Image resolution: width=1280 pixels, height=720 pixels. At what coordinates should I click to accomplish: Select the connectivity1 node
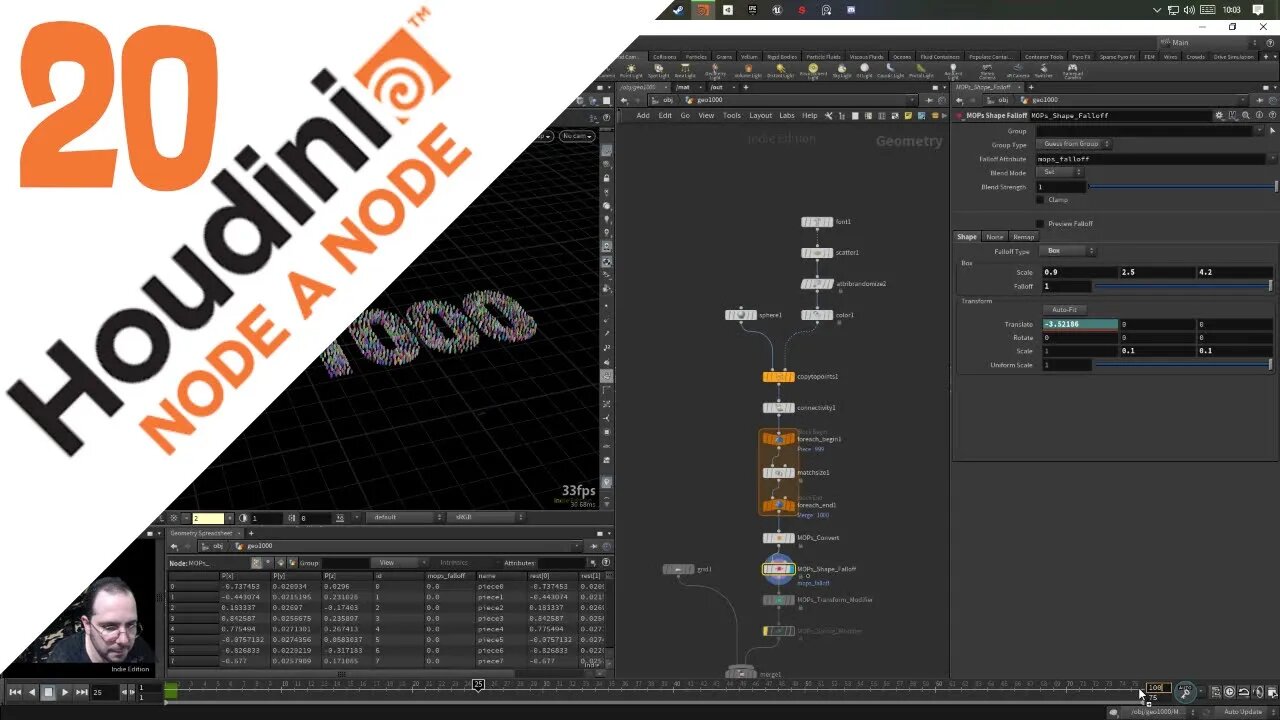pyautogui.click(x=779, y=408)
